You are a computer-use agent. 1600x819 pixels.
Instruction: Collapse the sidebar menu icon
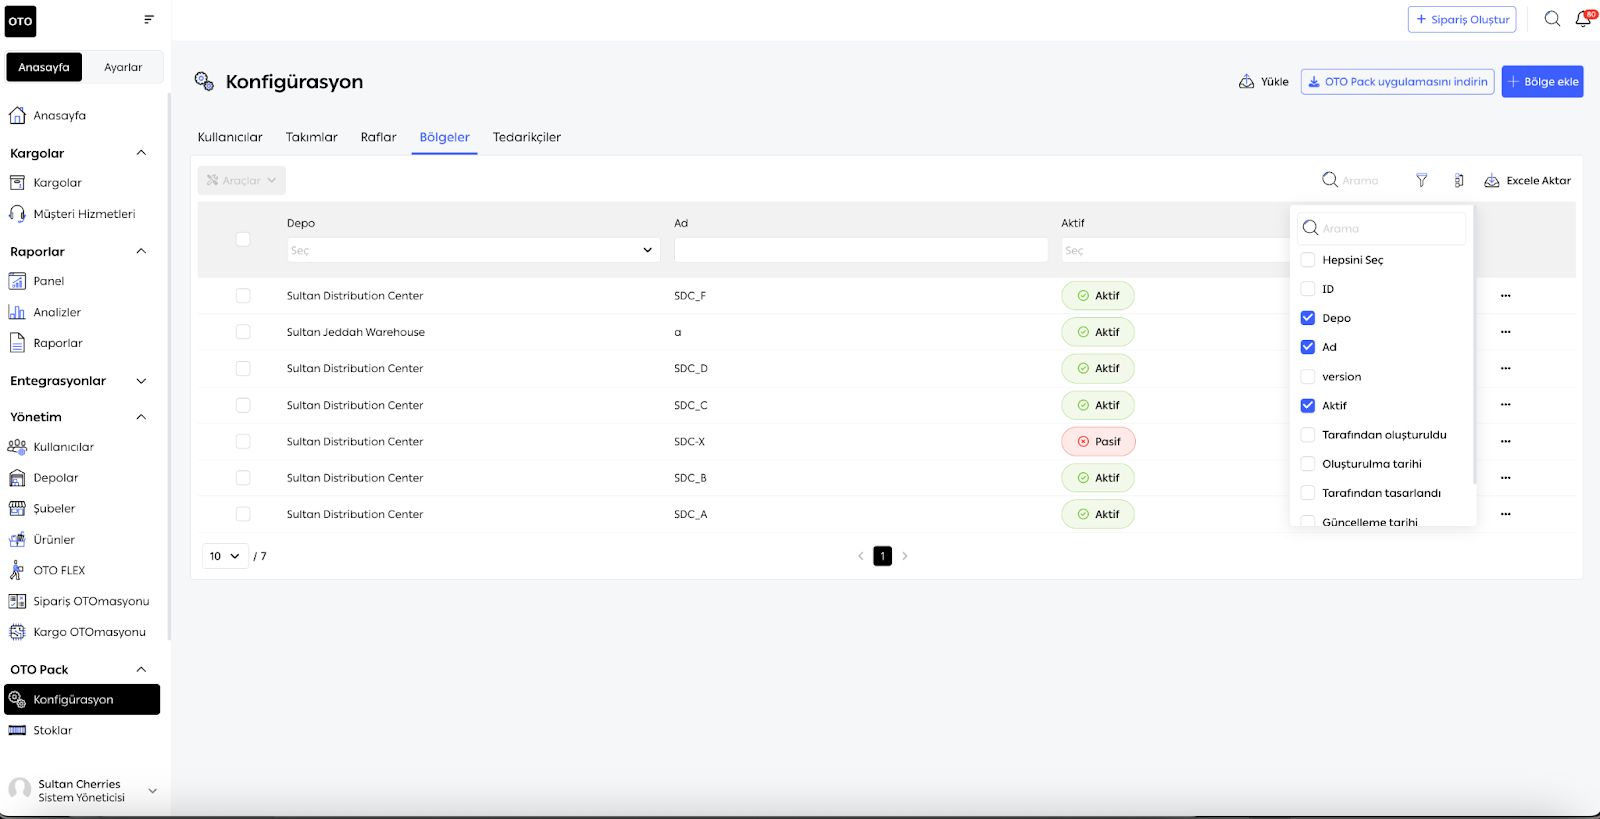(149, 19)
